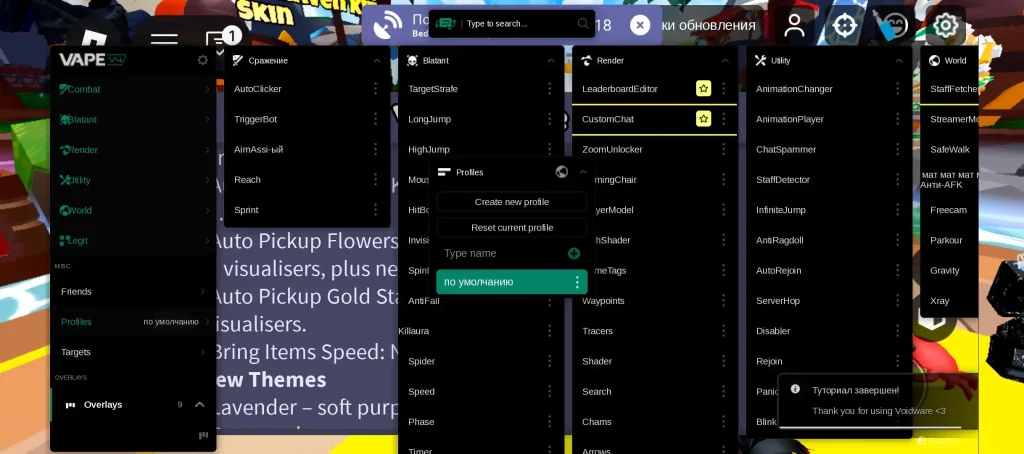
Task: Select the Legit category in Vape menu
Action: 133,240
